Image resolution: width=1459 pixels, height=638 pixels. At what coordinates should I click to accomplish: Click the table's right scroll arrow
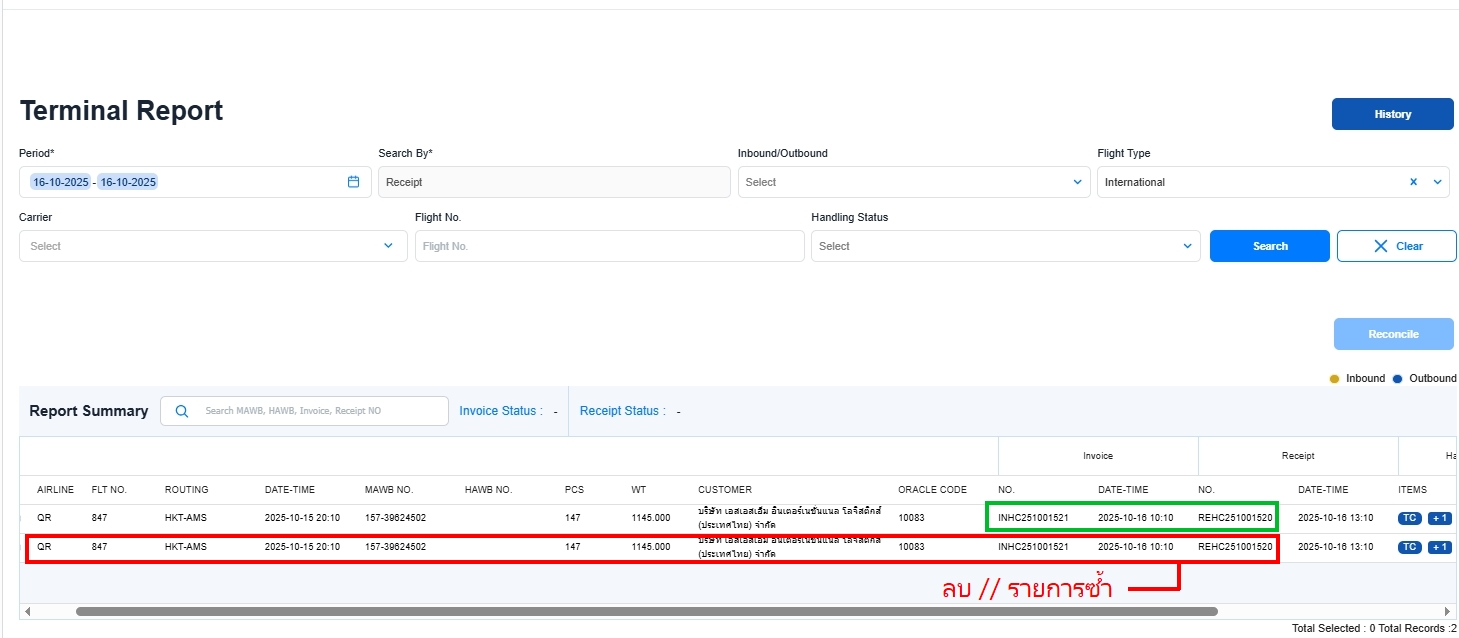tap(1447, 611)
